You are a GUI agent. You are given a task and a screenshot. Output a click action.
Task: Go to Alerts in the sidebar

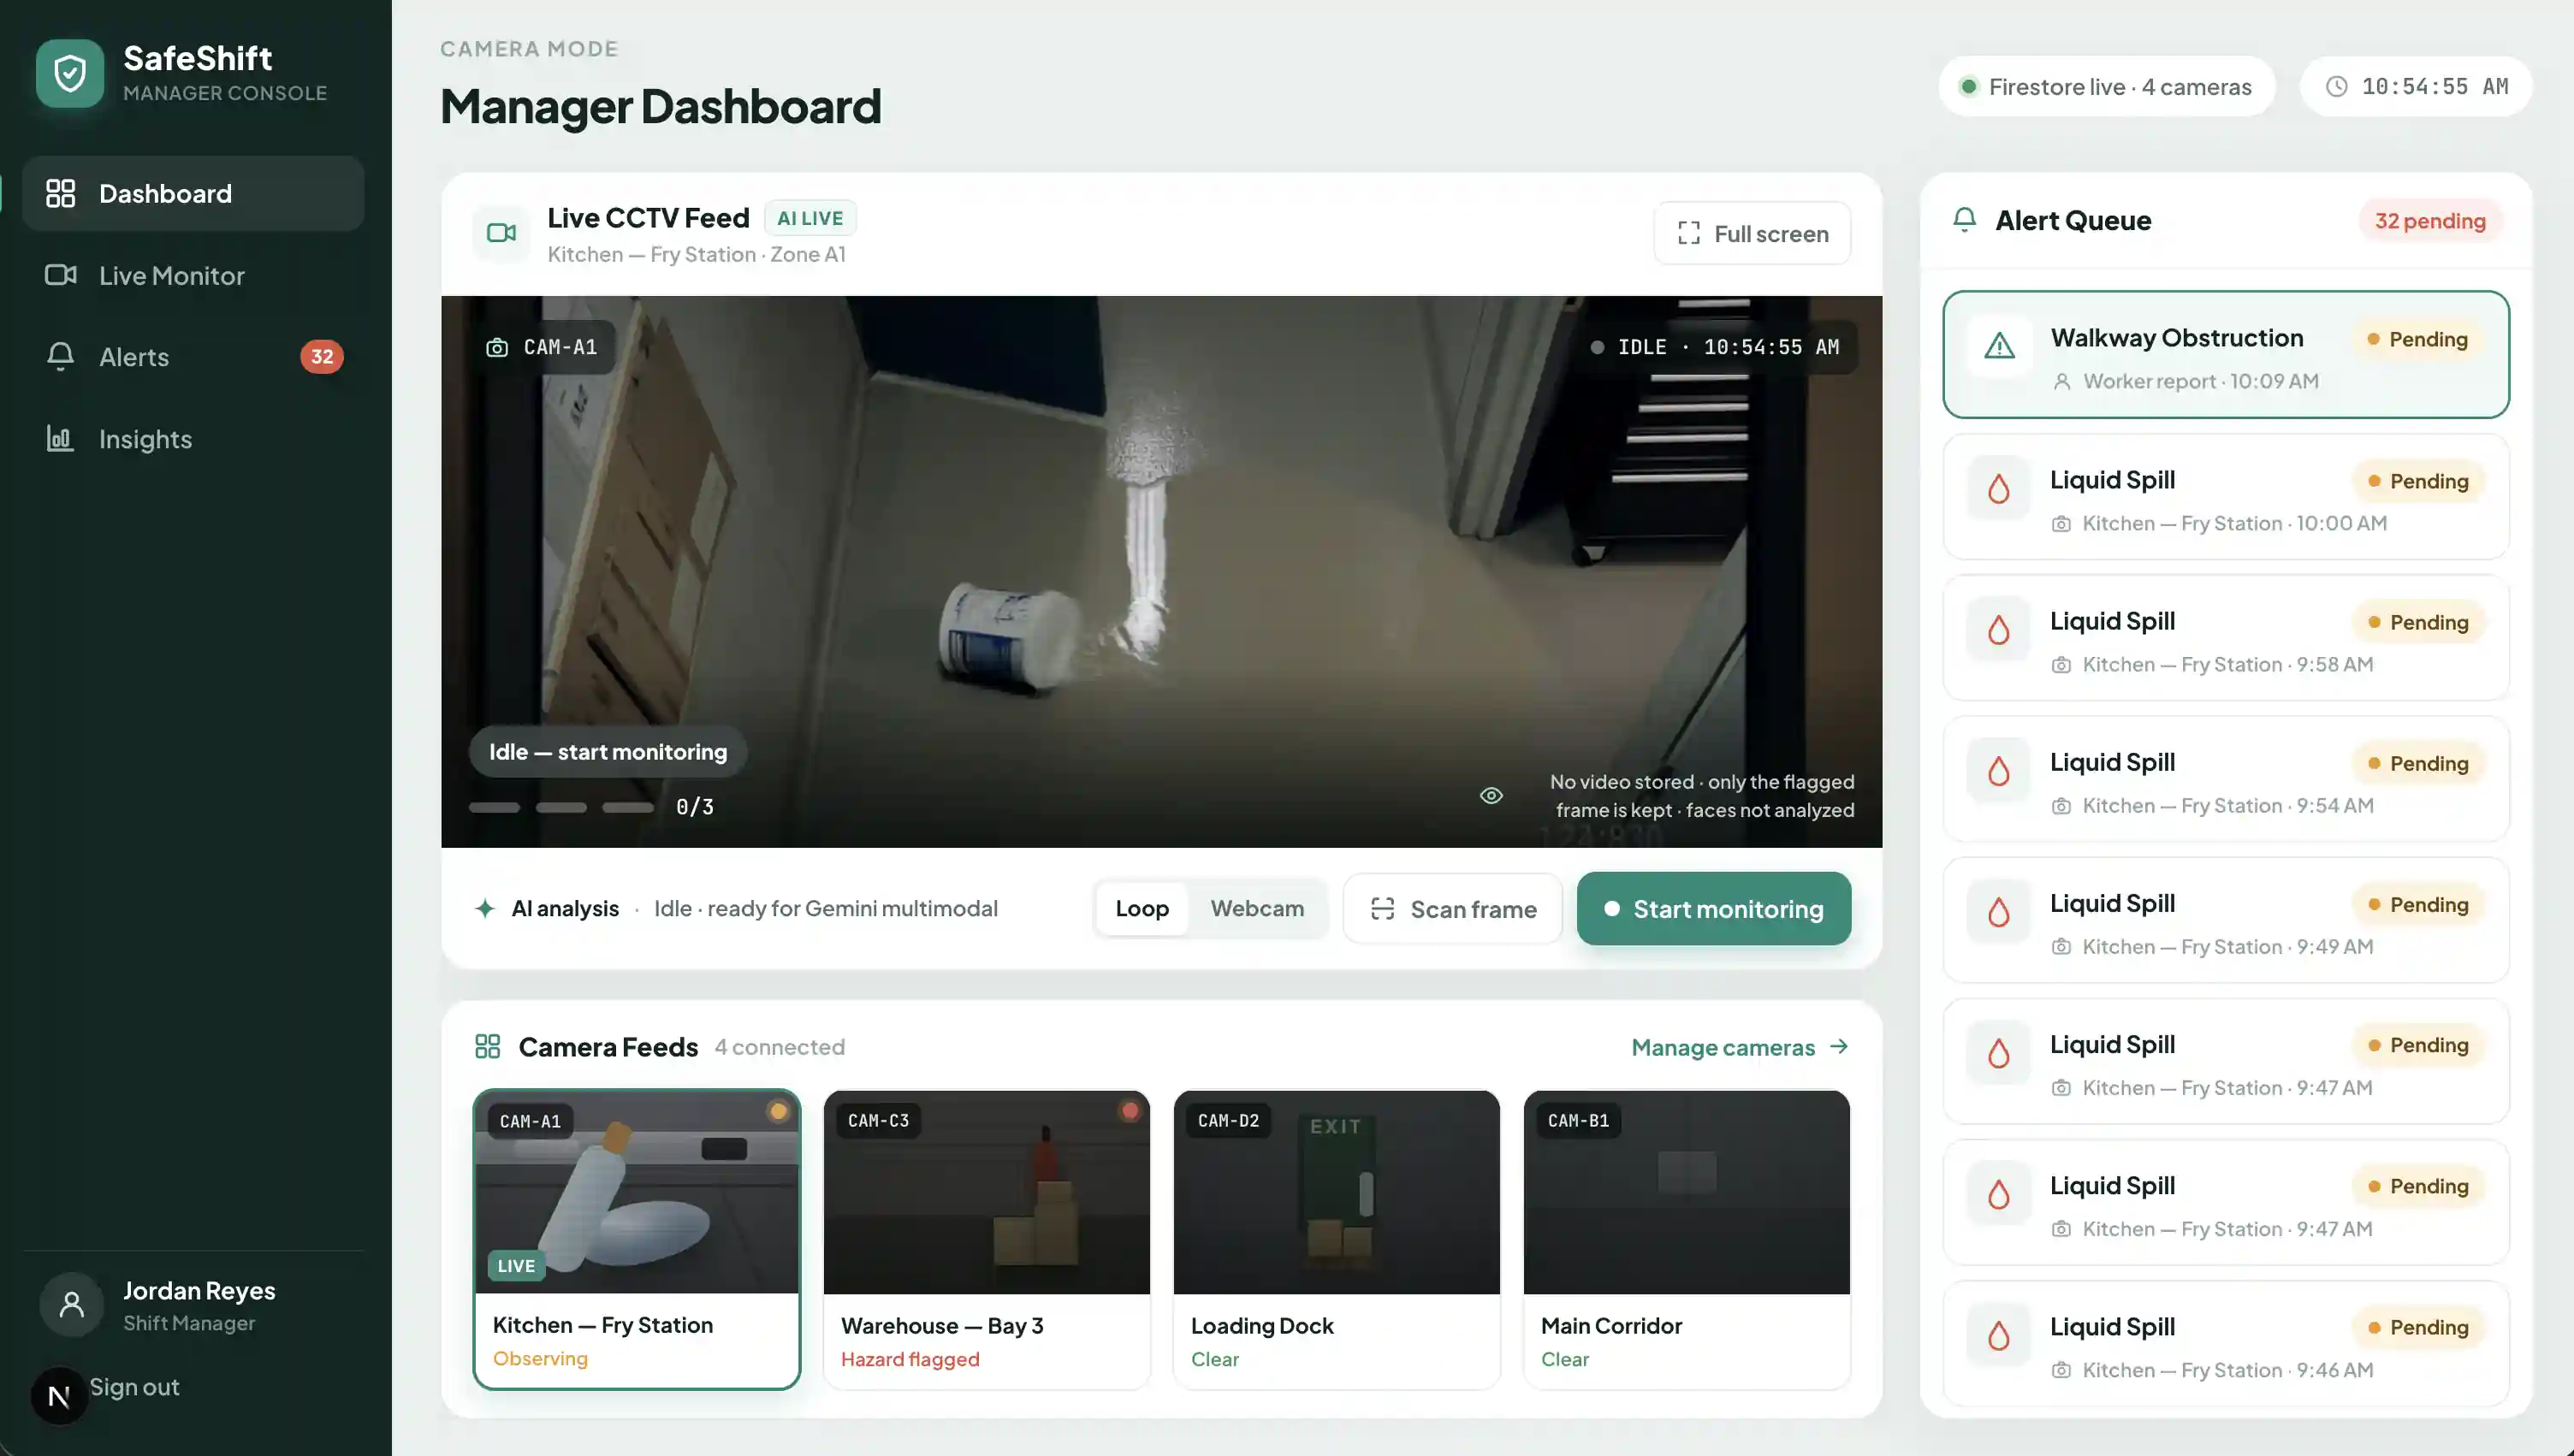point(193,357)
